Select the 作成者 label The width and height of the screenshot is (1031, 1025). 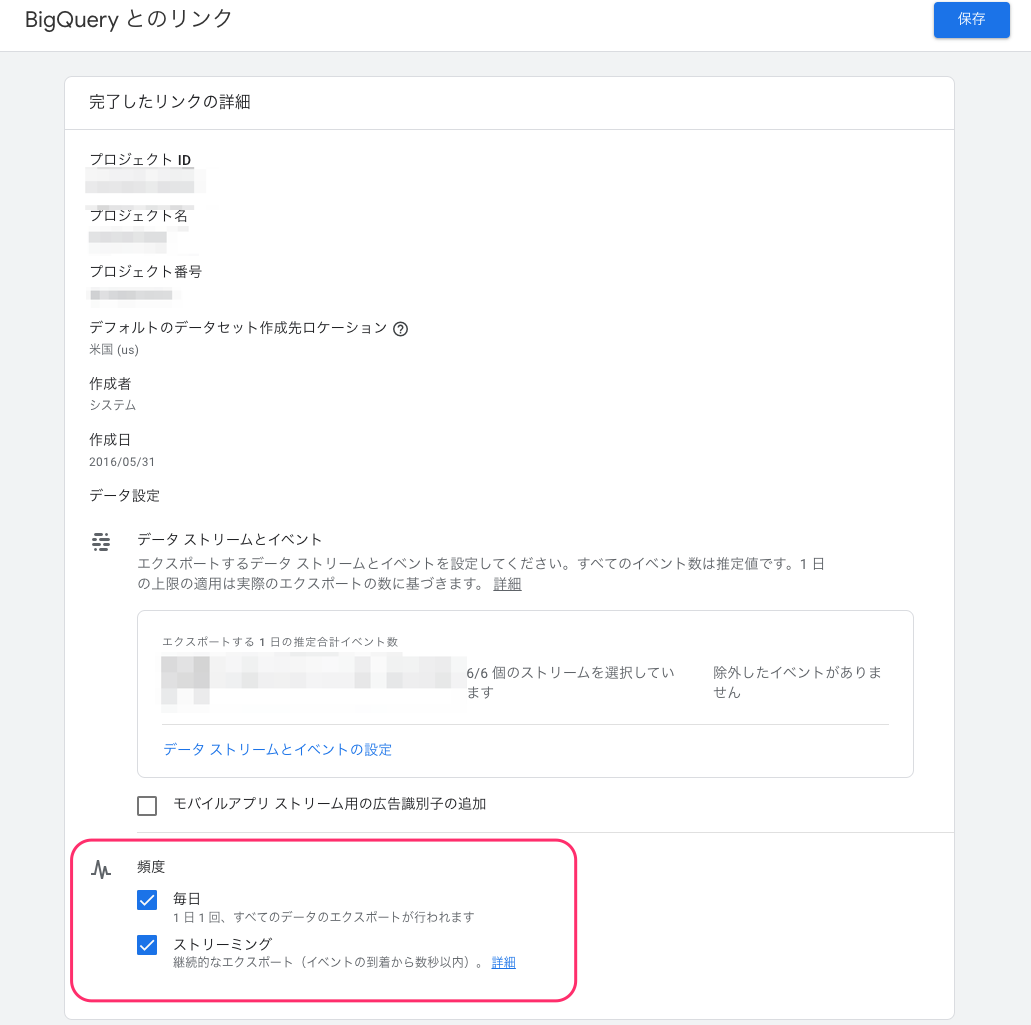[110, 383]
